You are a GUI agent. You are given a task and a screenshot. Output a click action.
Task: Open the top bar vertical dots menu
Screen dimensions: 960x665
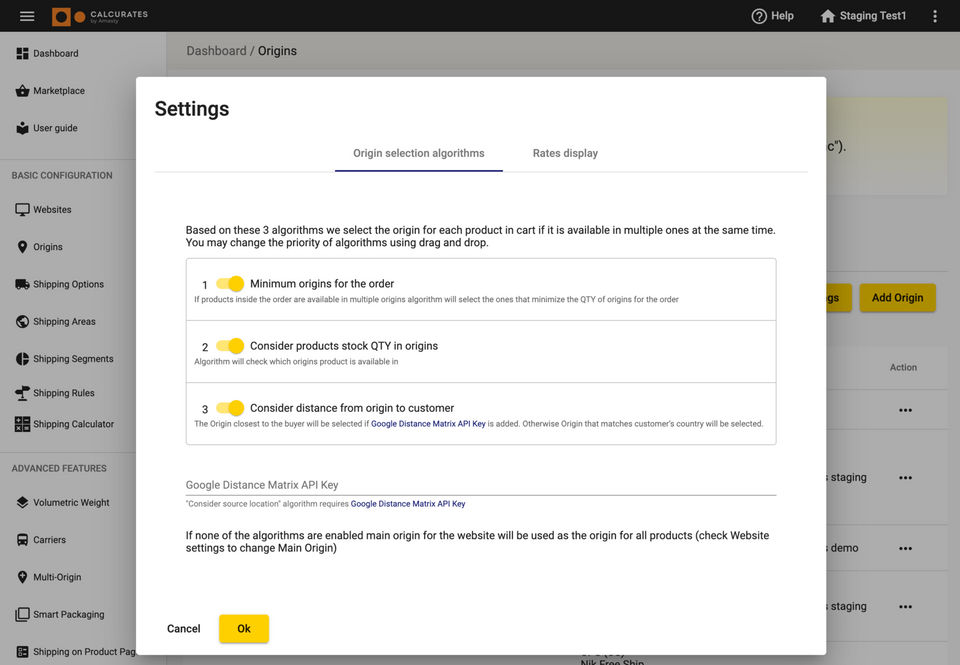[934, 16]
